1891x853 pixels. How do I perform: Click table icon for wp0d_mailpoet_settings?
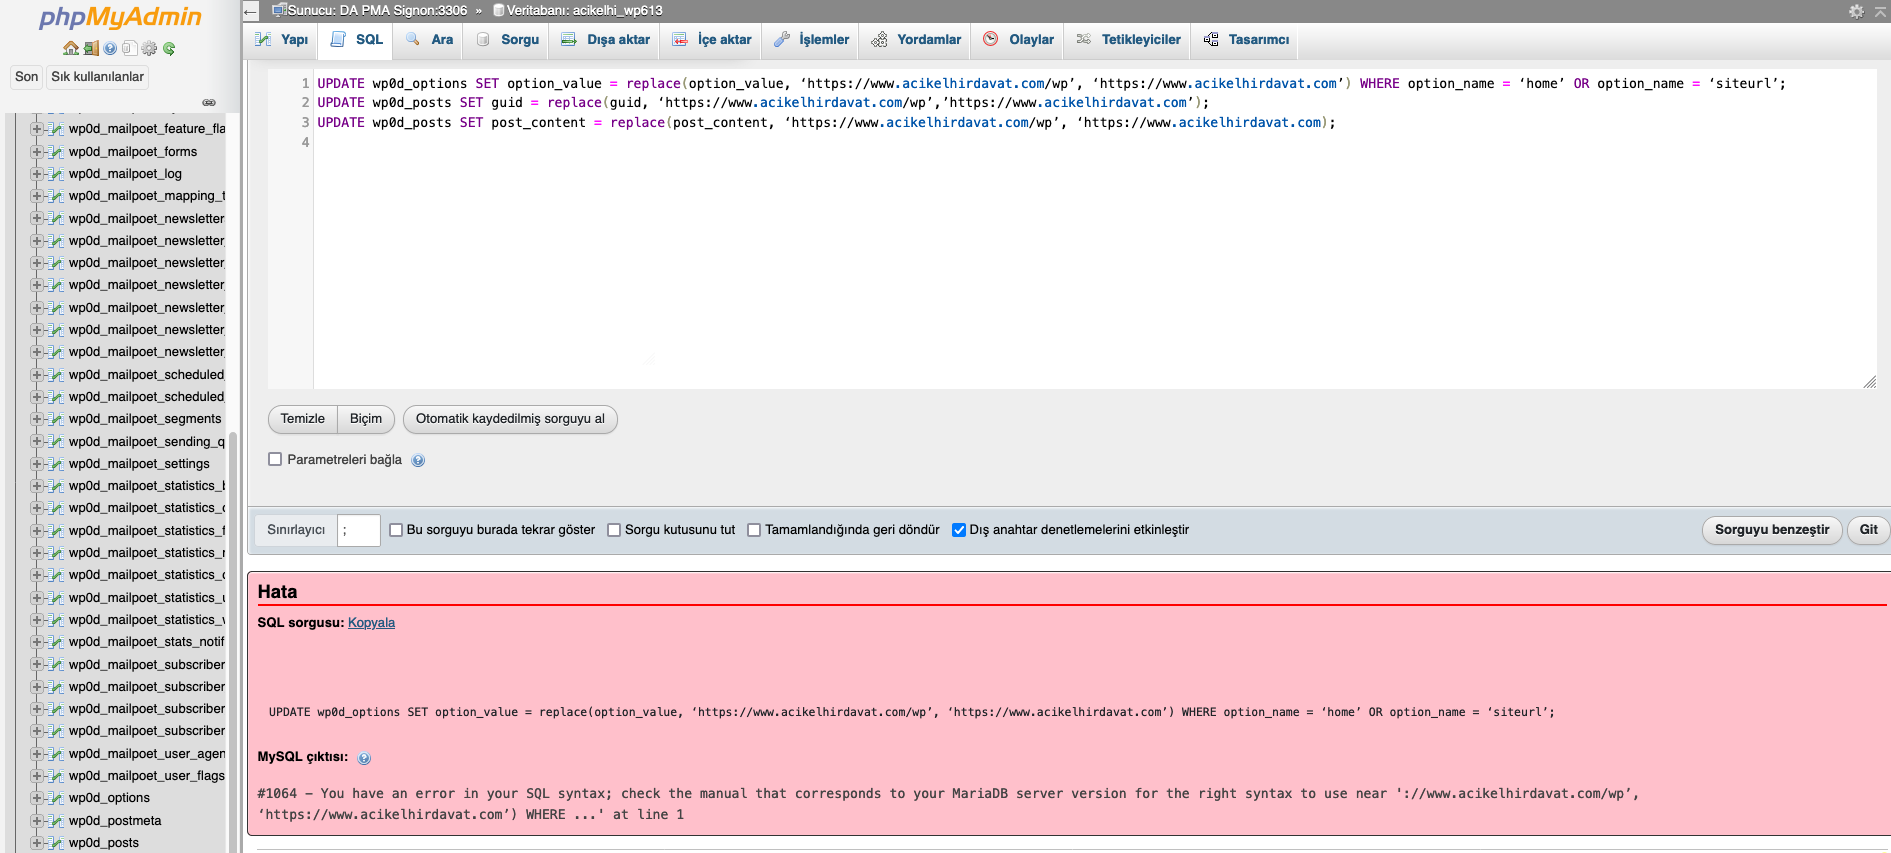pyautogui.click(x=56, y=464)
